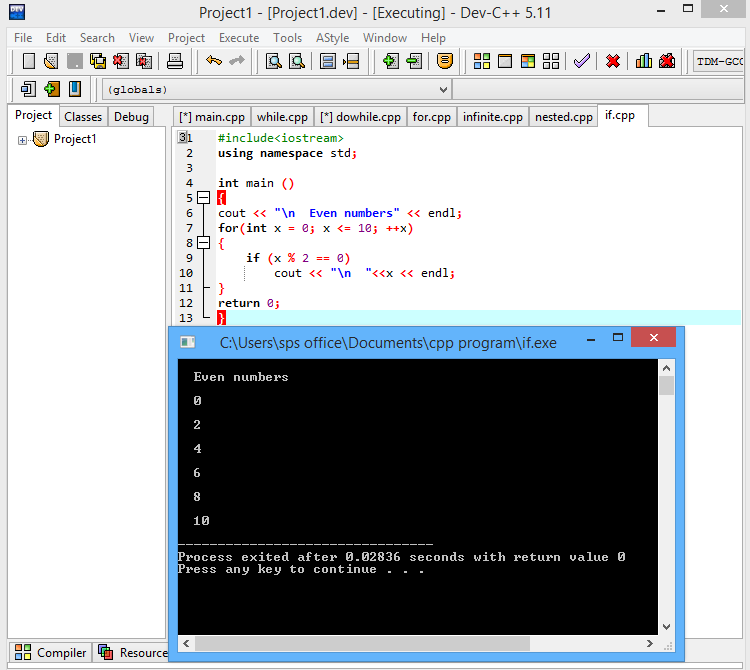750x670 pixels.
Task: Switch to the for.cpp editor tab
Action: point(431,117)
